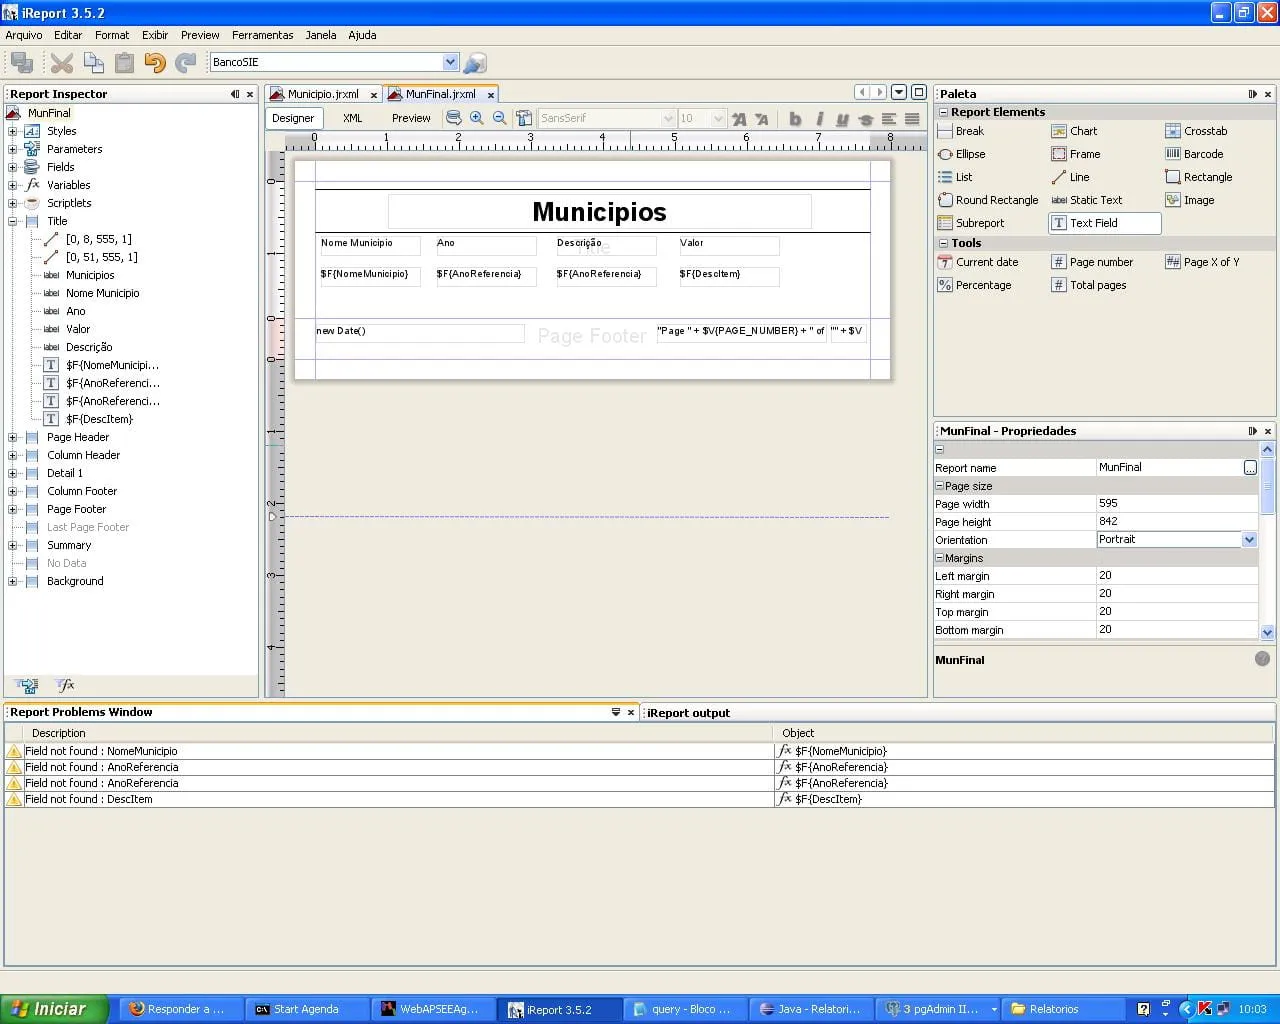1280x1024 pixels.
Task: Click the Preview view button
Action: click(411, 118)
